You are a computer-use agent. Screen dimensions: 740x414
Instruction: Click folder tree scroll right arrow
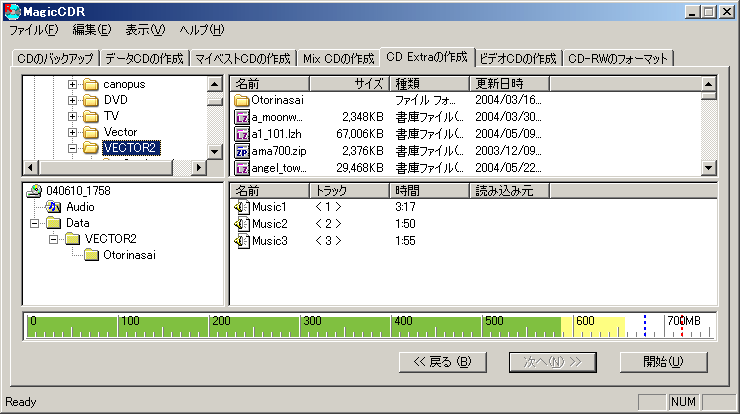point(199,167)
